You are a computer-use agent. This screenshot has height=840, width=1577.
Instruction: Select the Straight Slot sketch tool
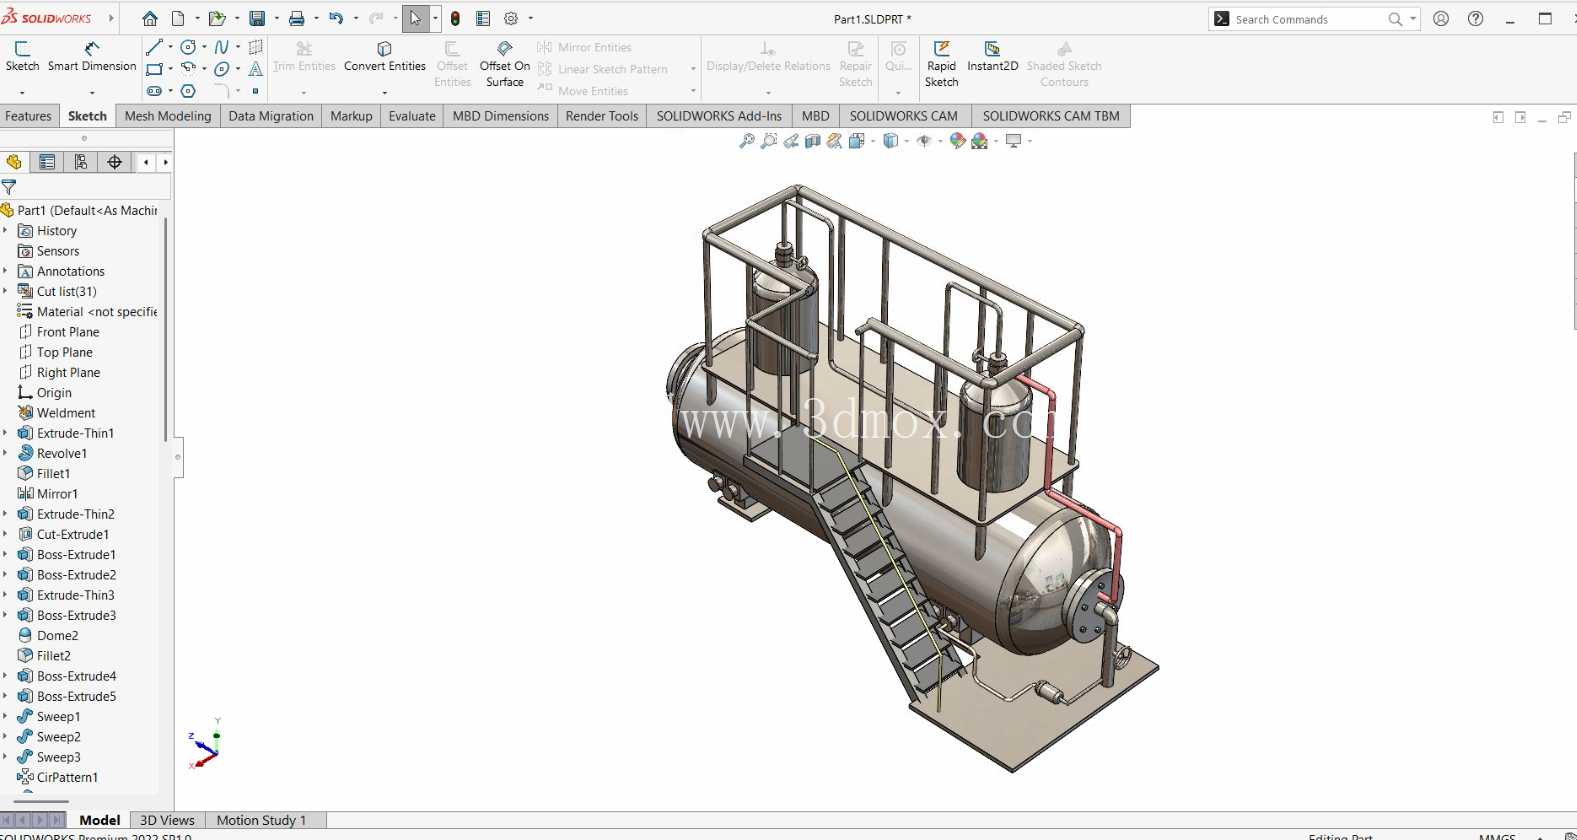(x=154, y=91)
